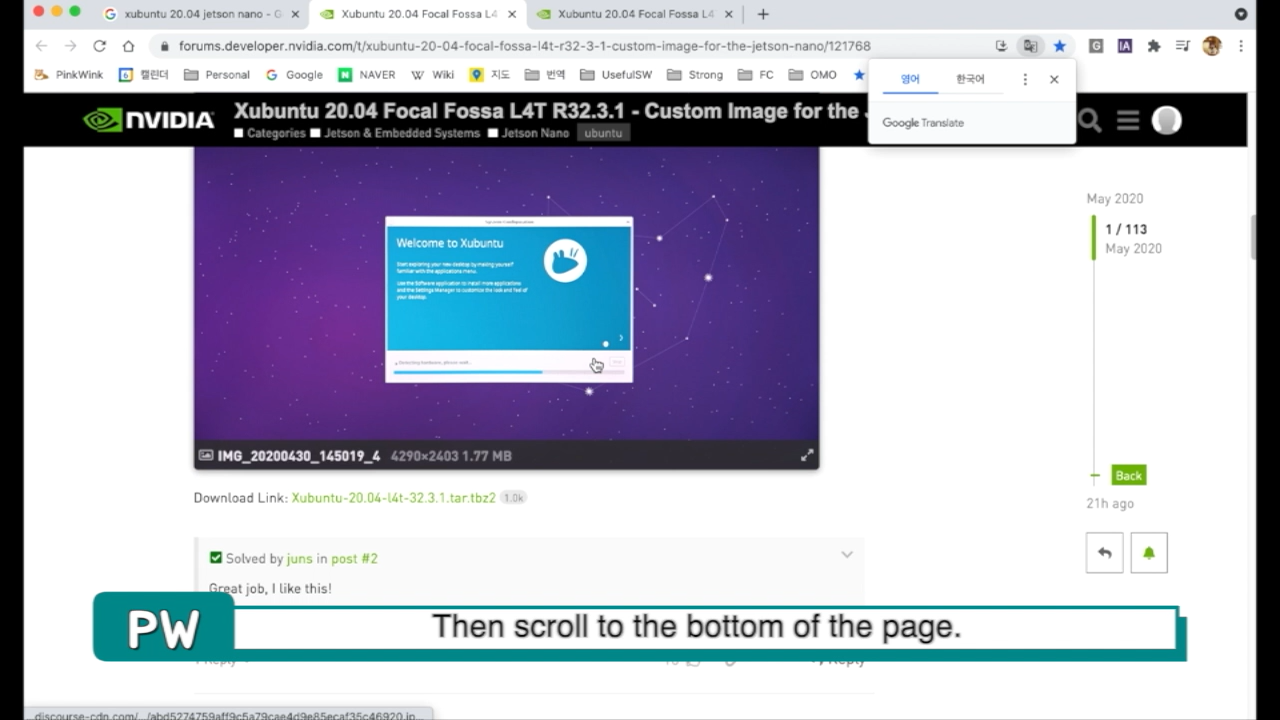Open a new browser tab

(763, 14)
